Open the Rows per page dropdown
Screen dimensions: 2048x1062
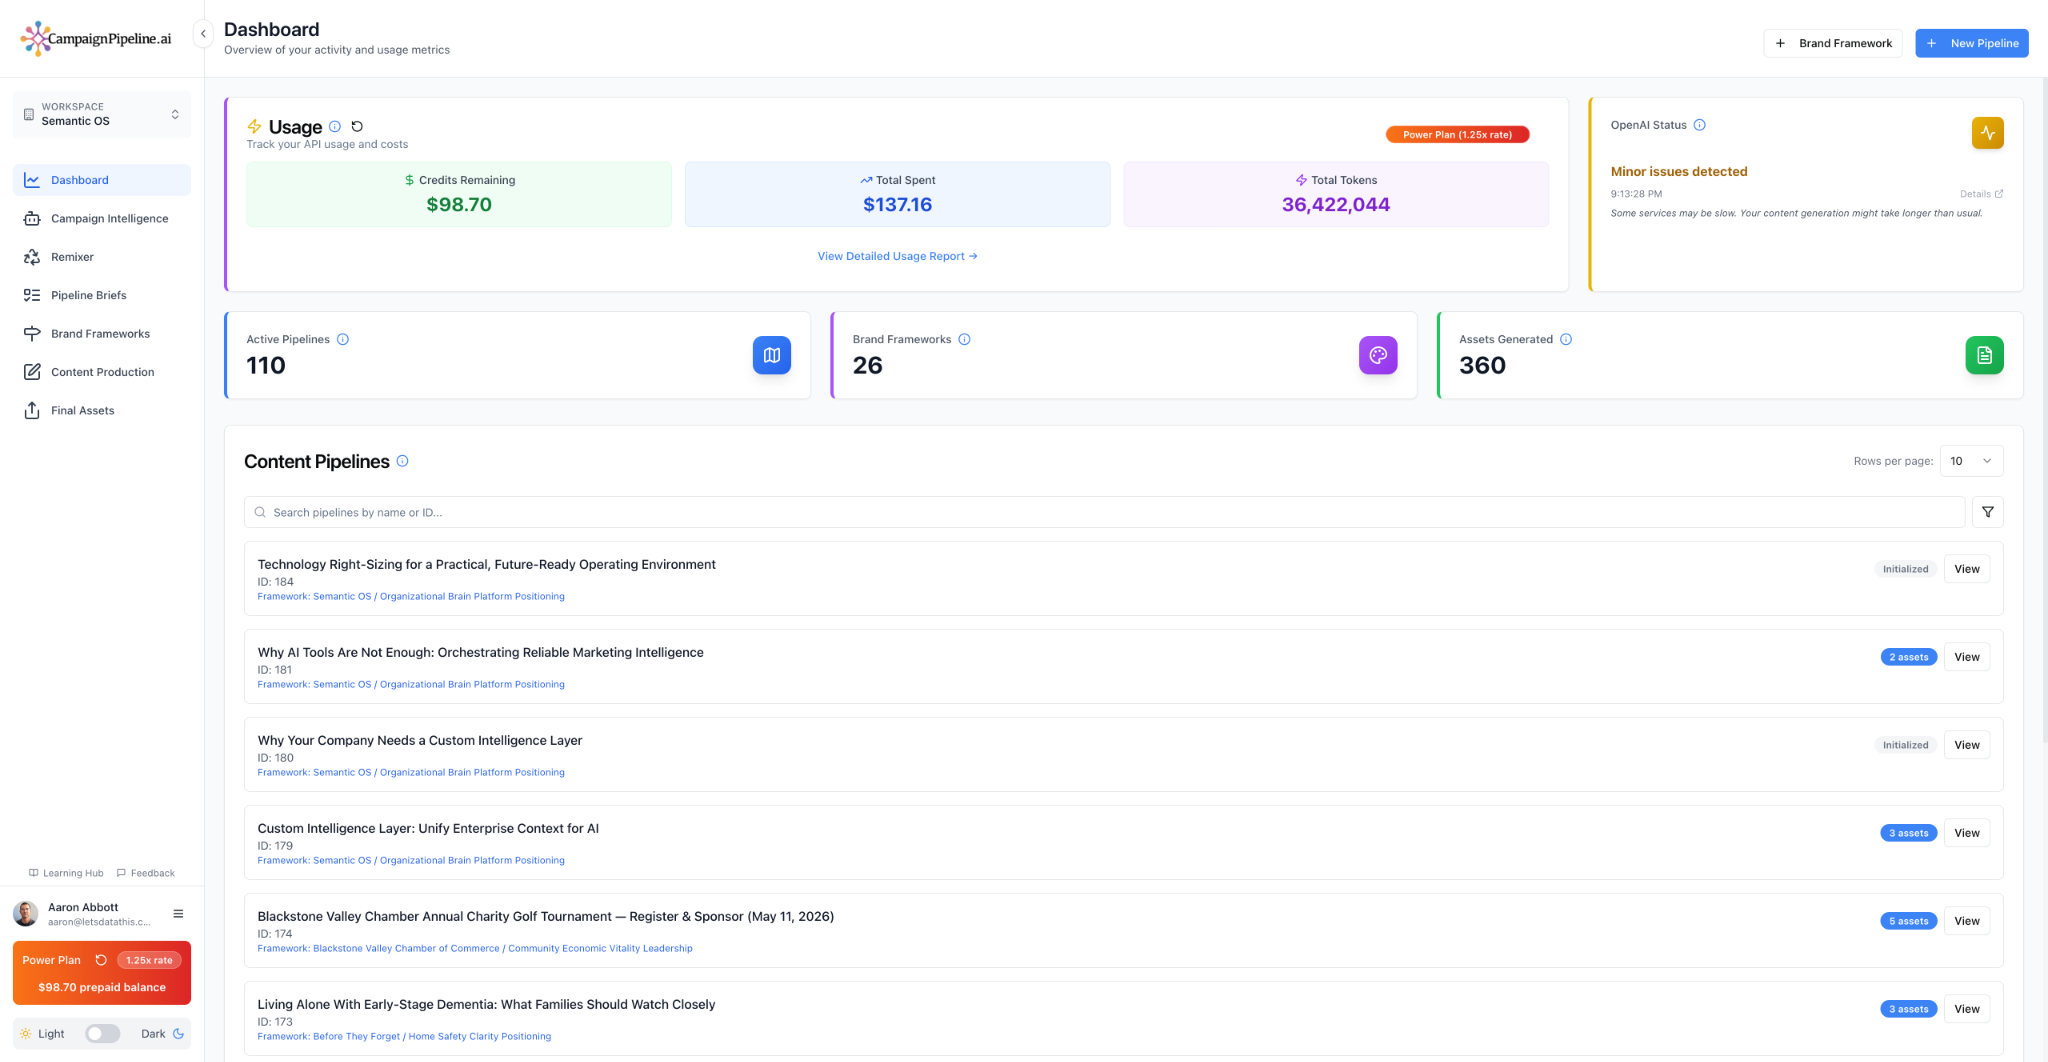tap(1971, 461)
